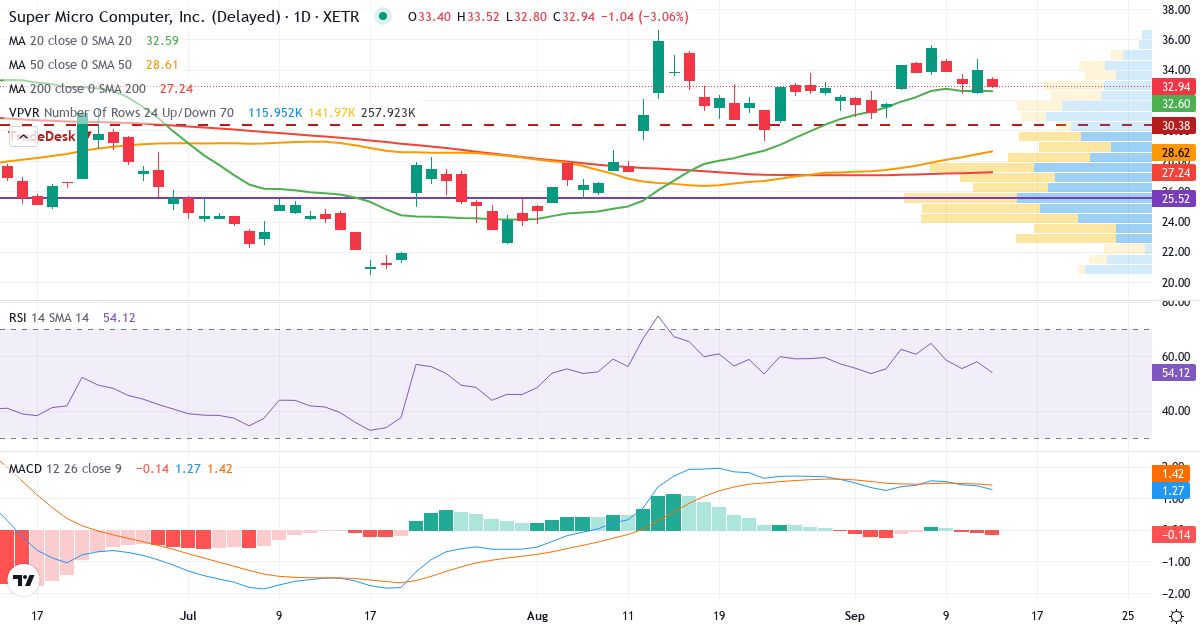Click the Jul date axis label
Viewport: 1200px width, 630px height.
click(189, 615)
